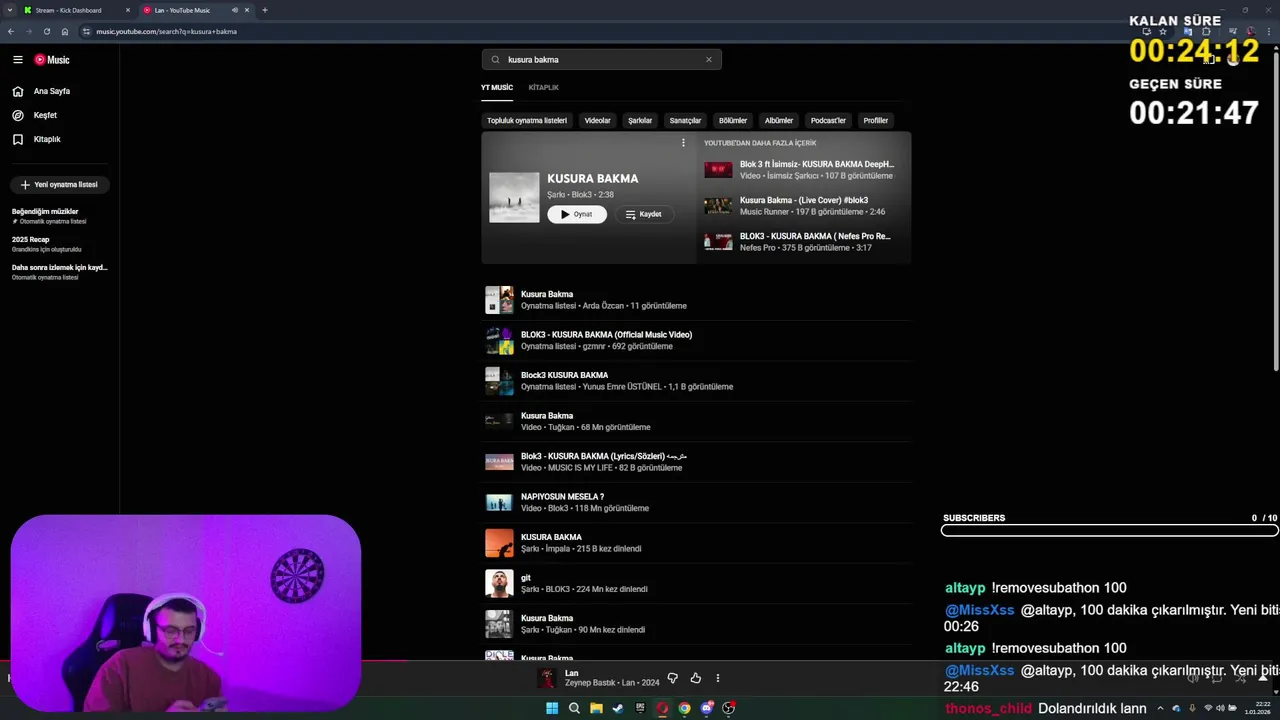The image size is (1280, 720).
Task: Open the tab search dropdown
Action: click(x=10, y=10)
